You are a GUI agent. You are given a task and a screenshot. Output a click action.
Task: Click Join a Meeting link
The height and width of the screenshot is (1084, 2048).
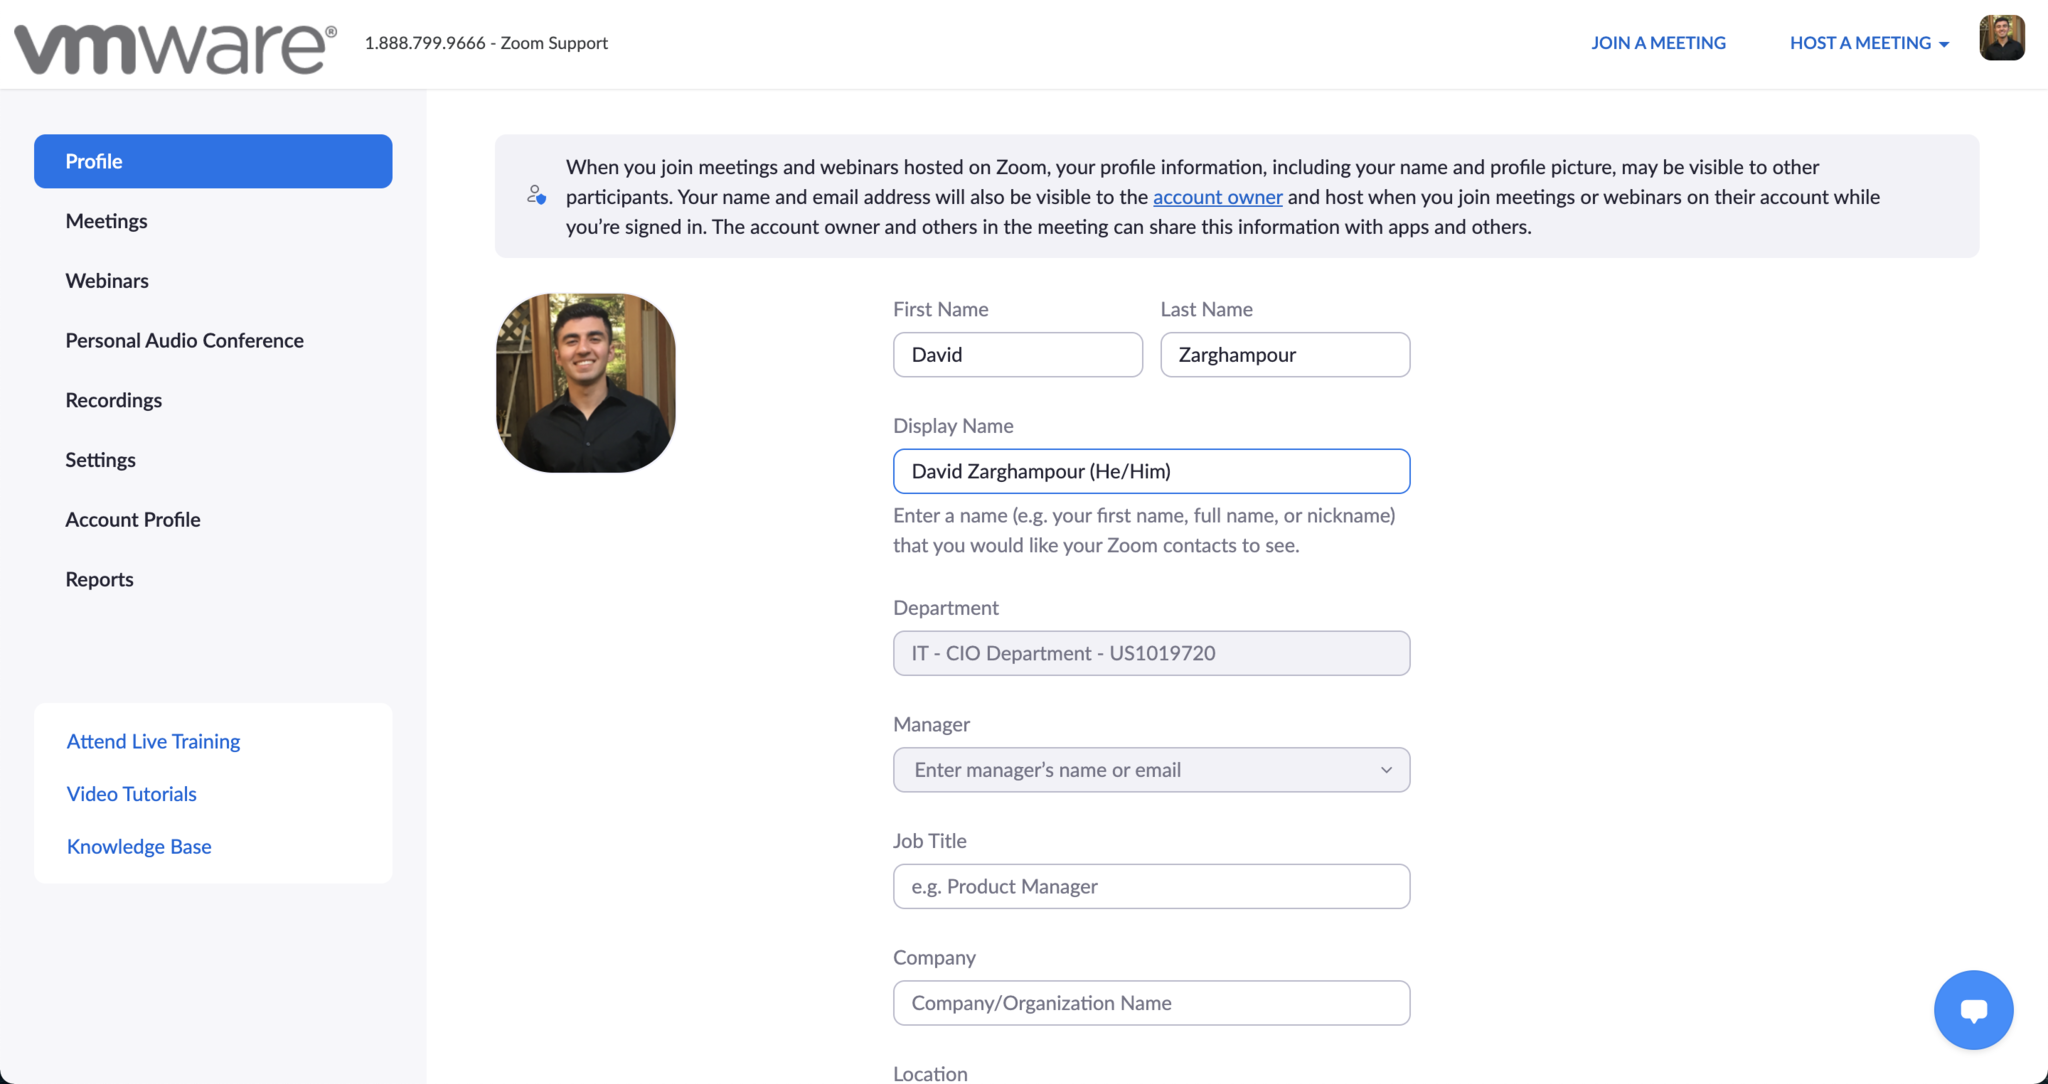1658,43
